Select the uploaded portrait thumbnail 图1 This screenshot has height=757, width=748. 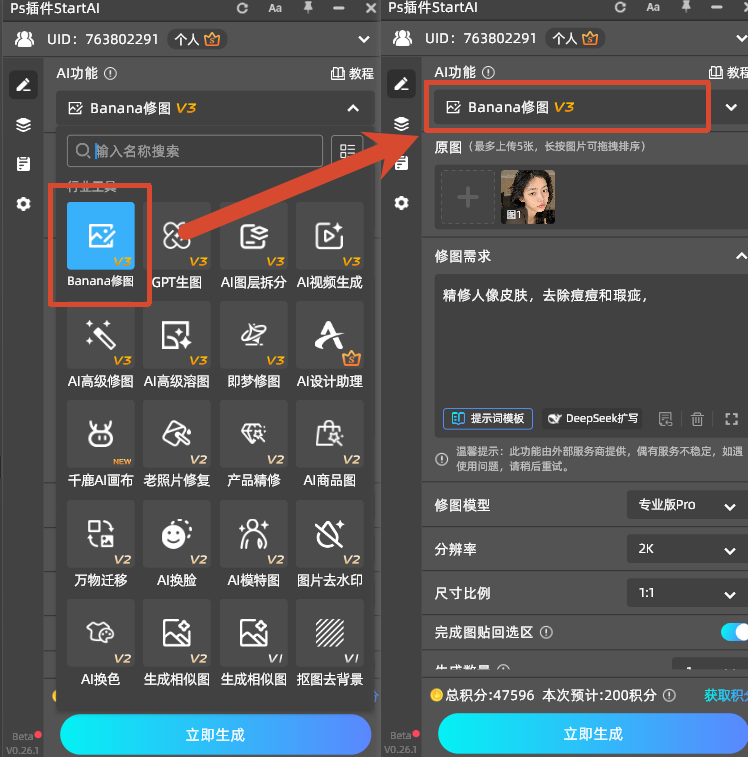[527, 197]
